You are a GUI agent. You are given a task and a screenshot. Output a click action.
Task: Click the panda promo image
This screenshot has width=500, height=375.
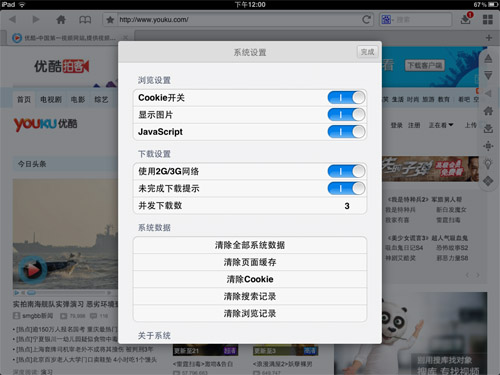pos(411,334)
